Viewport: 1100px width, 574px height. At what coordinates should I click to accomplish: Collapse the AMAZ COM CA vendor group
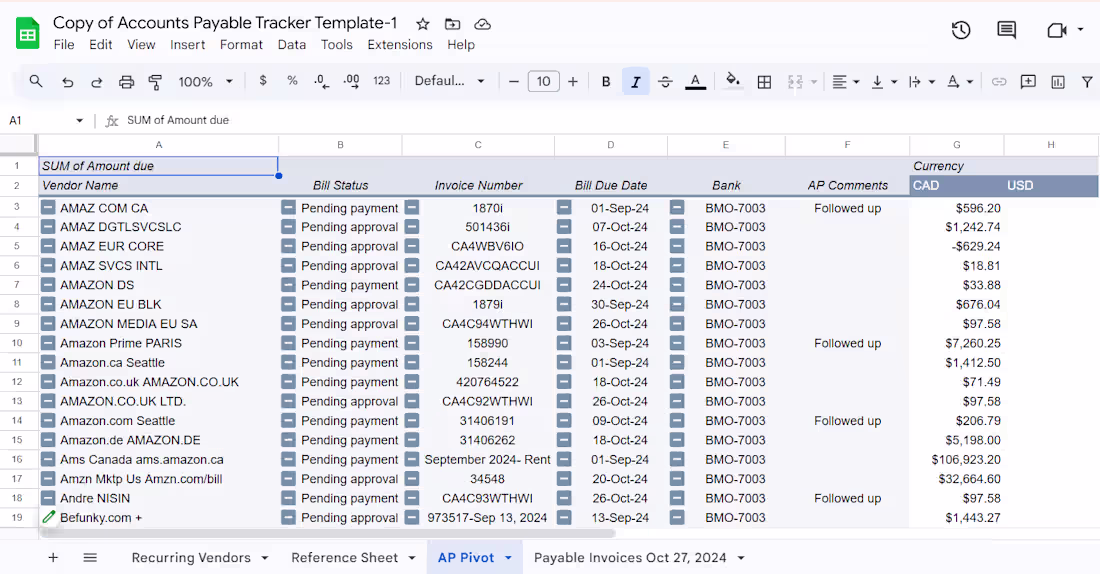click(x=48, y=208)
